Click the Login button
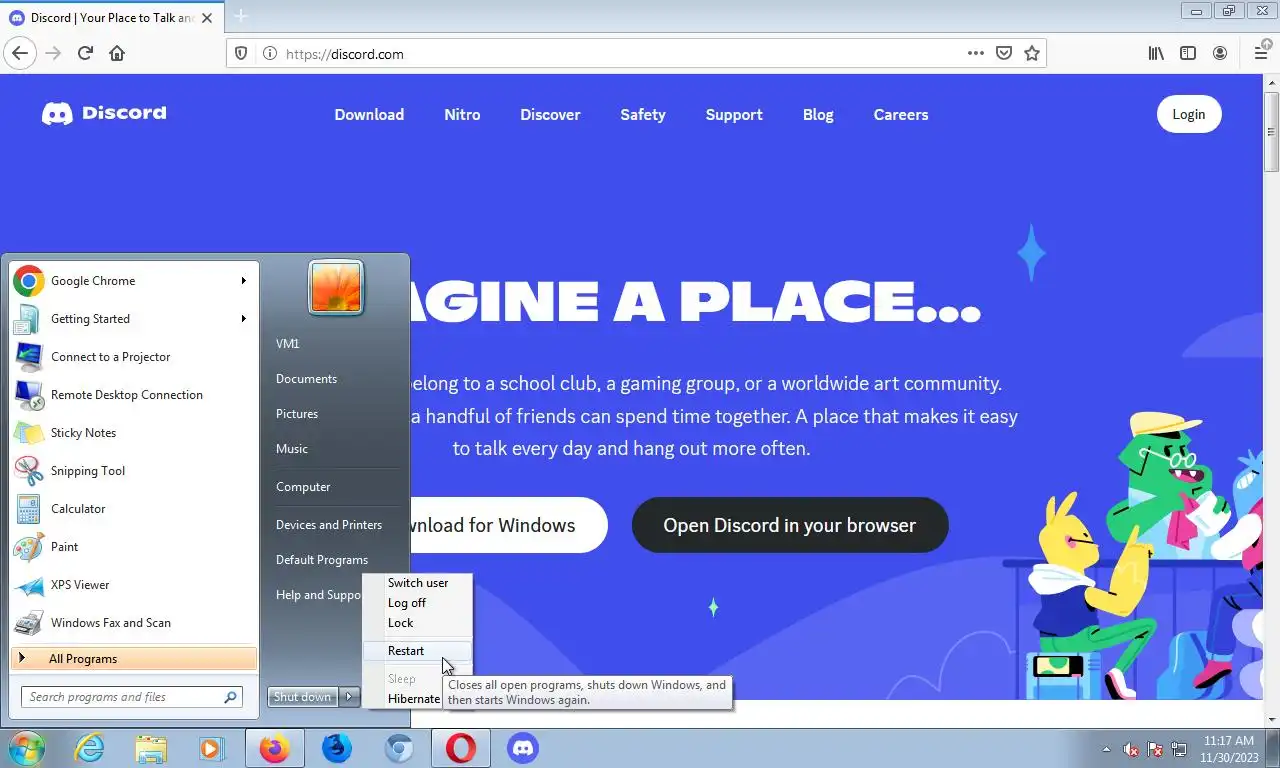The width and height of the screenshot is (1280, 768). (1189, 114)
